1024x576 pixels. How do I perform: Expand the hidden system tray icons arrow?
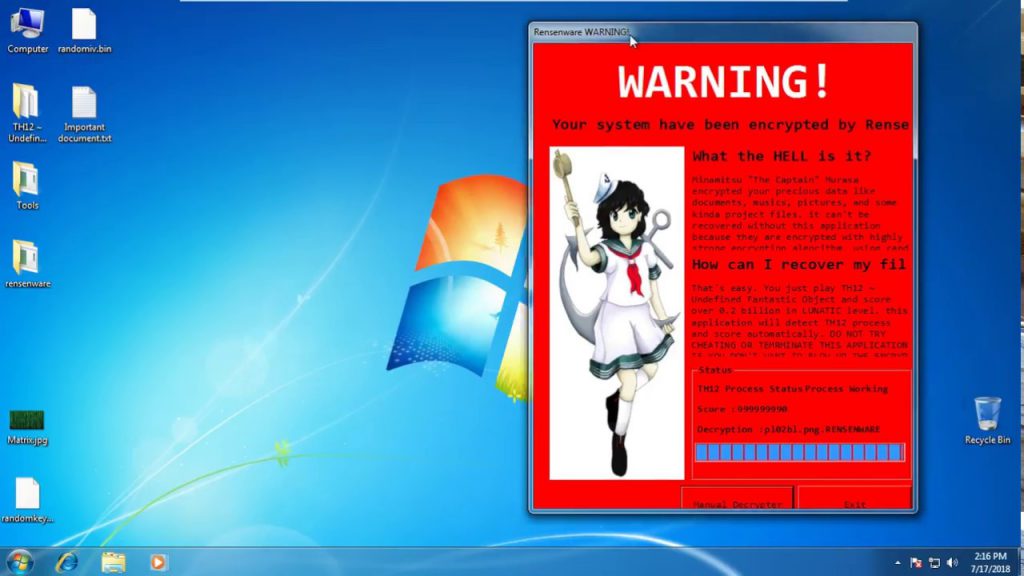point(897,562)
